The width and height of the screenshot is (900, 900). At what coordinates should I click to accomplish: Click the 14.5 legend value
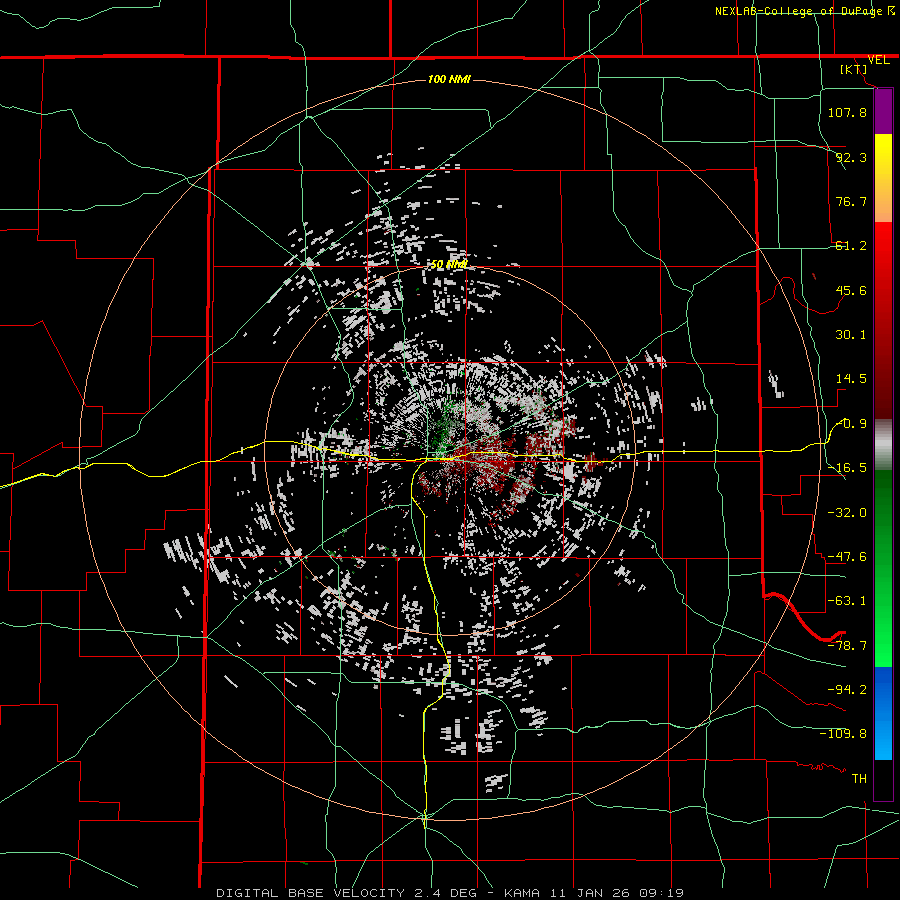pyautogui.click(x=851, y=379)
